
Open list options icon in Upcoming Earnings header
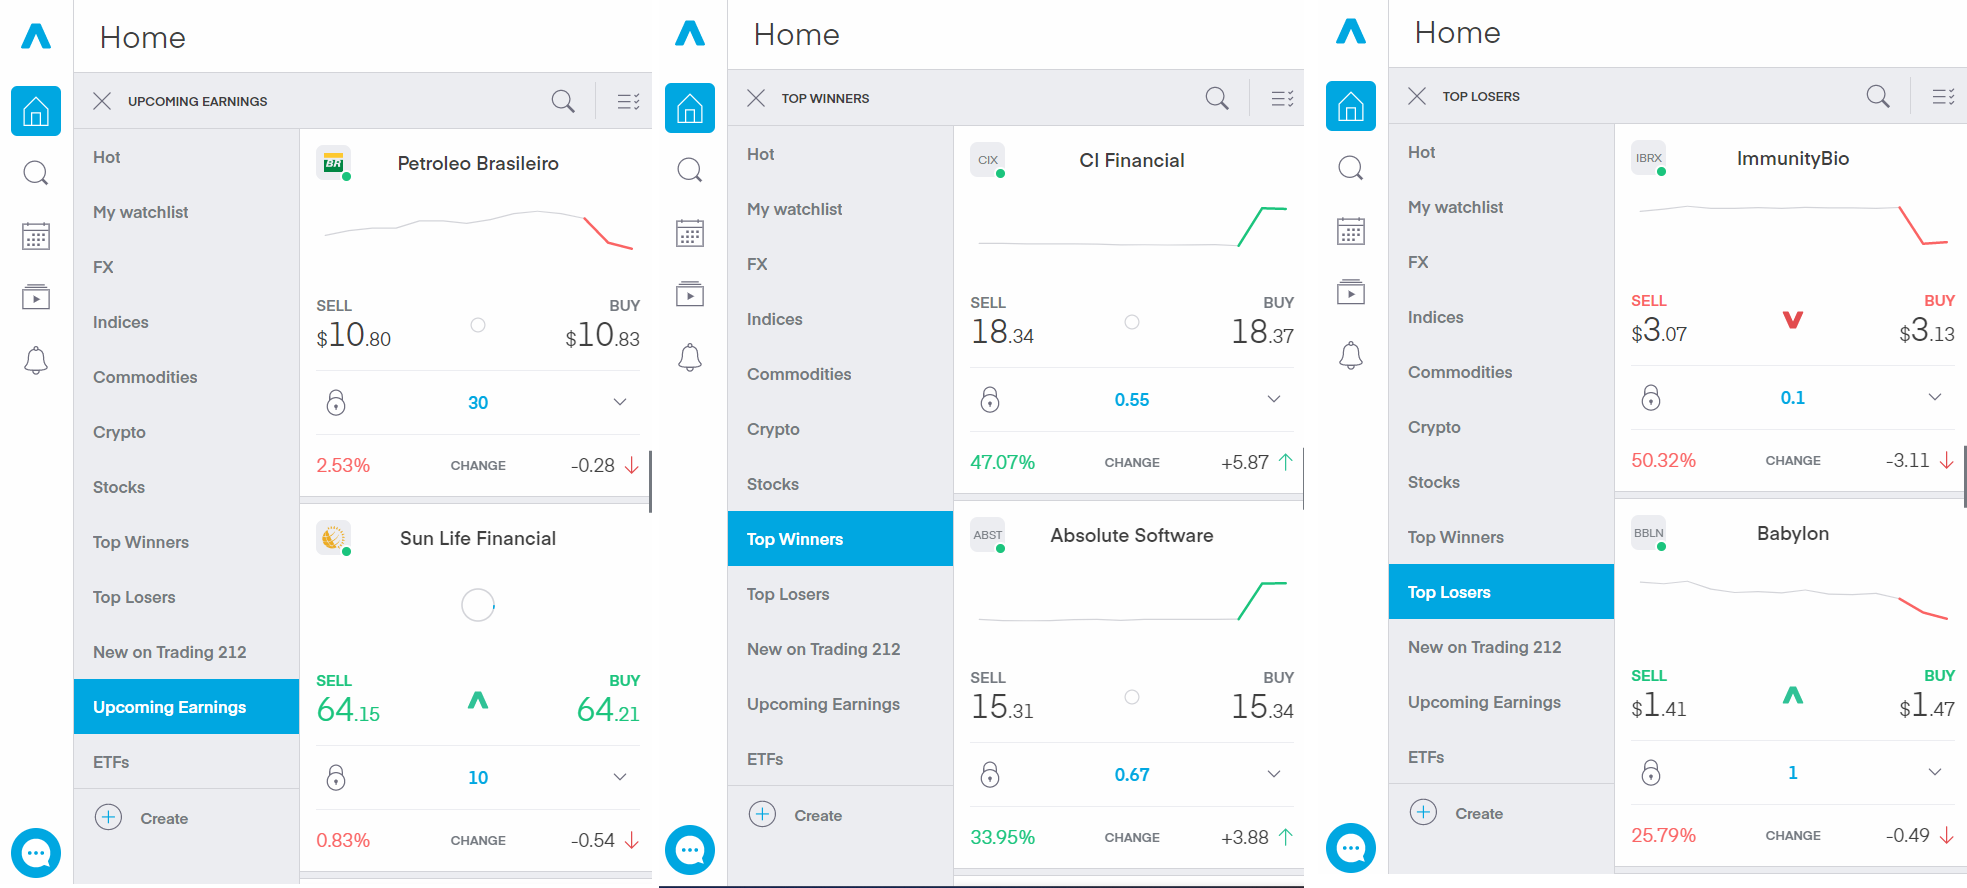628,101
